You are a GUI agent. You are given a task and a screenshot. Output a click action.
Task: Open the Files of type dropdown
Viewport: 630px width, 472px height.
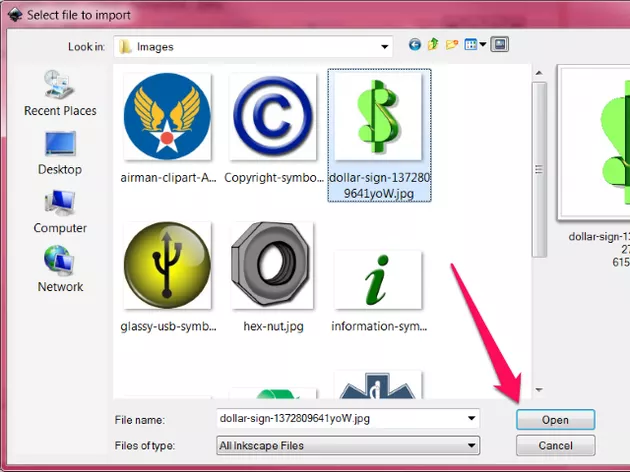click(x=471, y=445)
